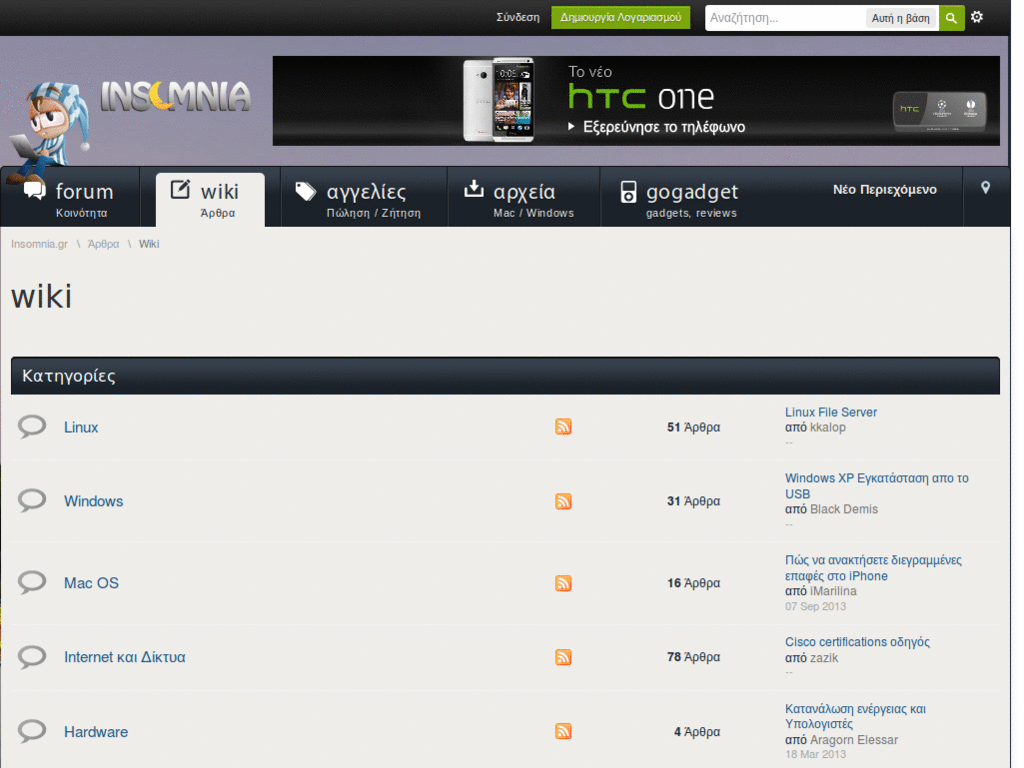Viewport: 1024px width, 768px height.
Task: Open the Linux File Server article
Action: coord(831,412)
